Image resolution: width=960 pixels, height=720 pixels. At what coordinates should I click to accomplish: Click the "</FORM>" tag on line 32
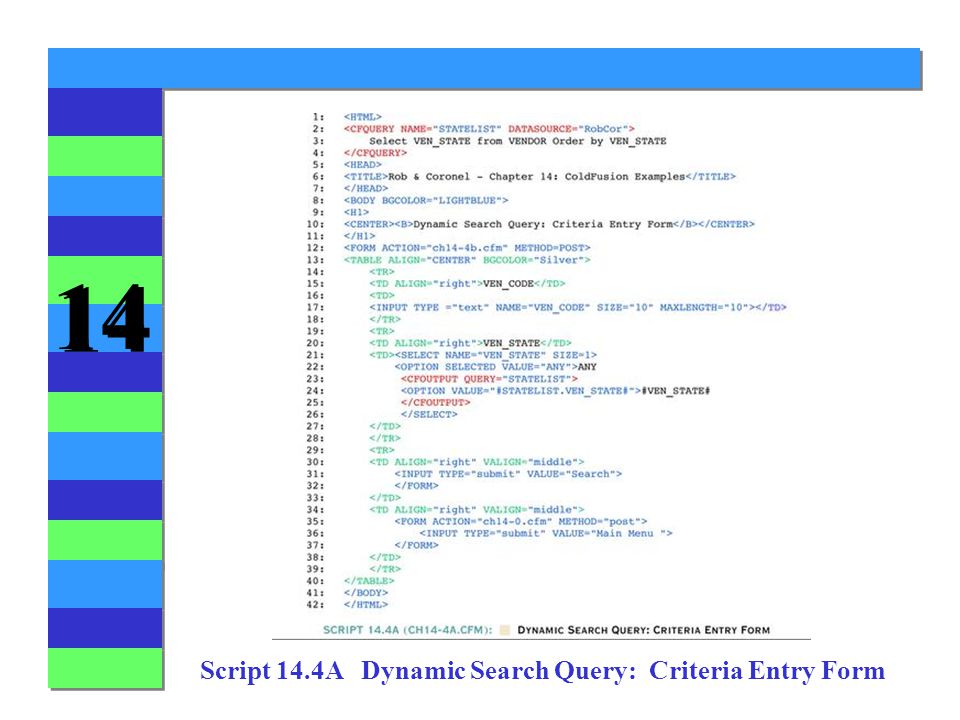[416, 486]
